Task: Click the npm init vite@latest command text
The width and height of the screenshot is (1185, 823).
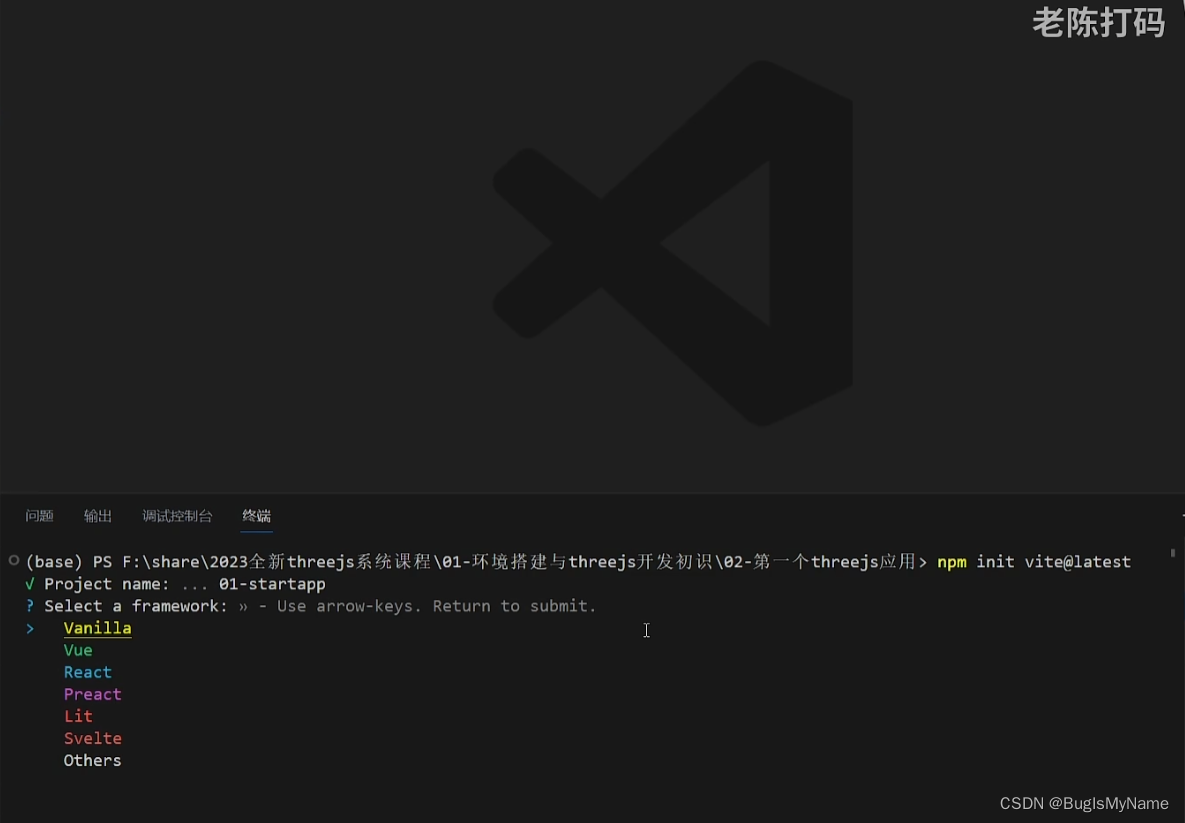Action: tap(1035, 561)
